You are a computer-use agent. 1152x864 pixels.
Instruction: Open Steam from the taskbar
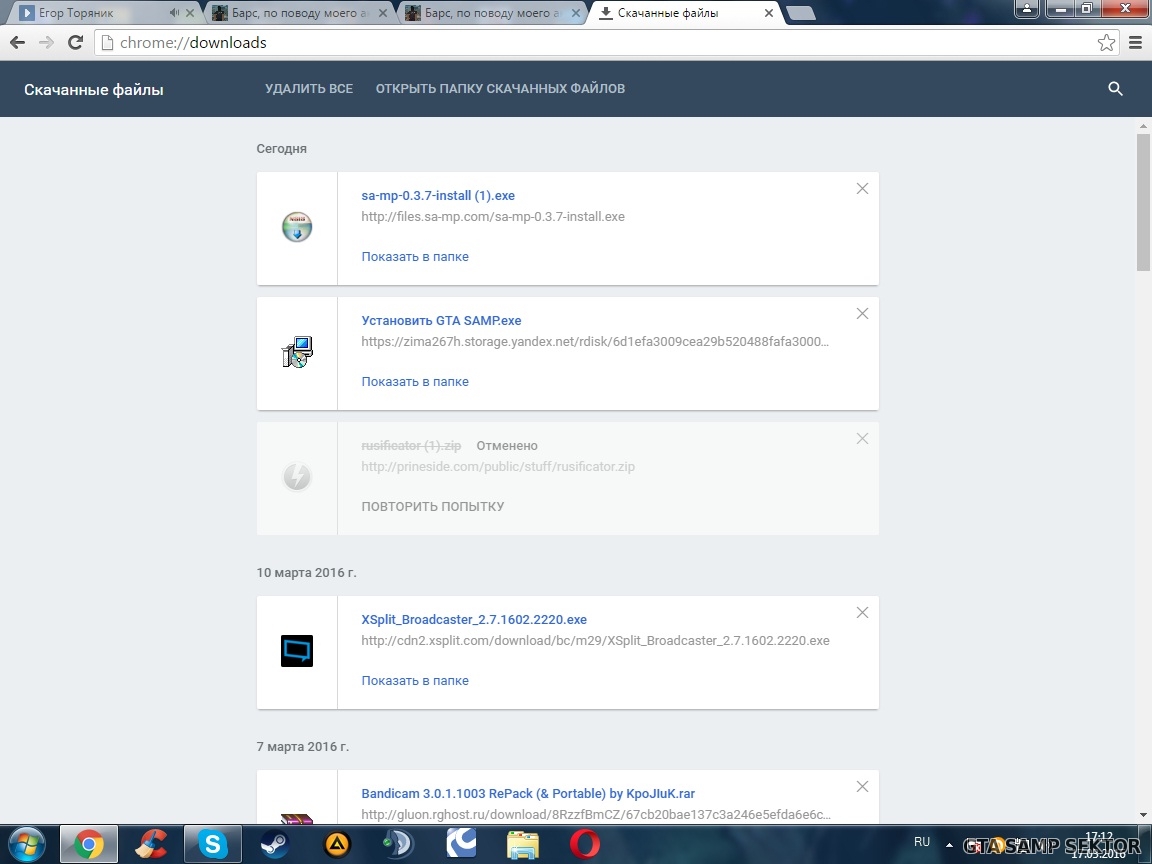click(275, 844)
